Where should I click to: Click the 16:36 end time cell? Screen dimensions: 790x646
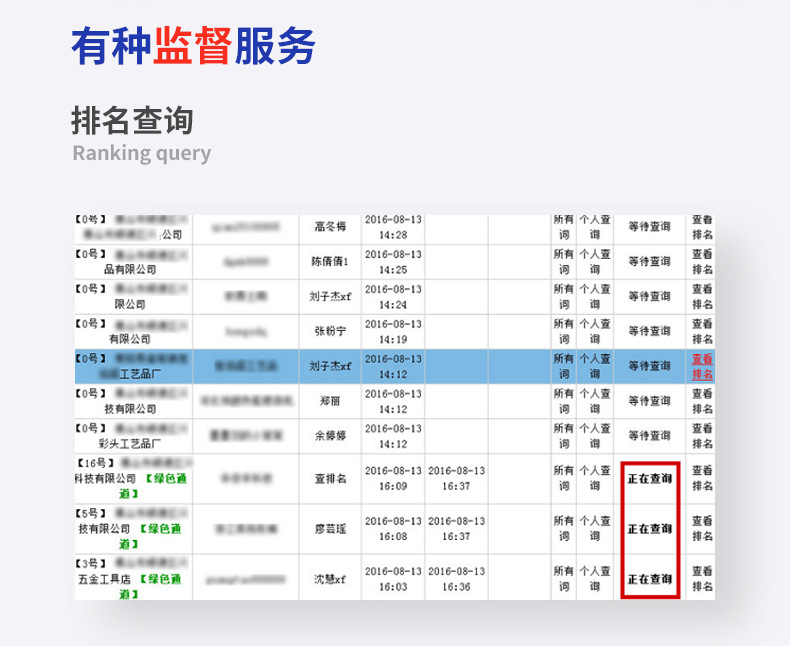(456, 578)
